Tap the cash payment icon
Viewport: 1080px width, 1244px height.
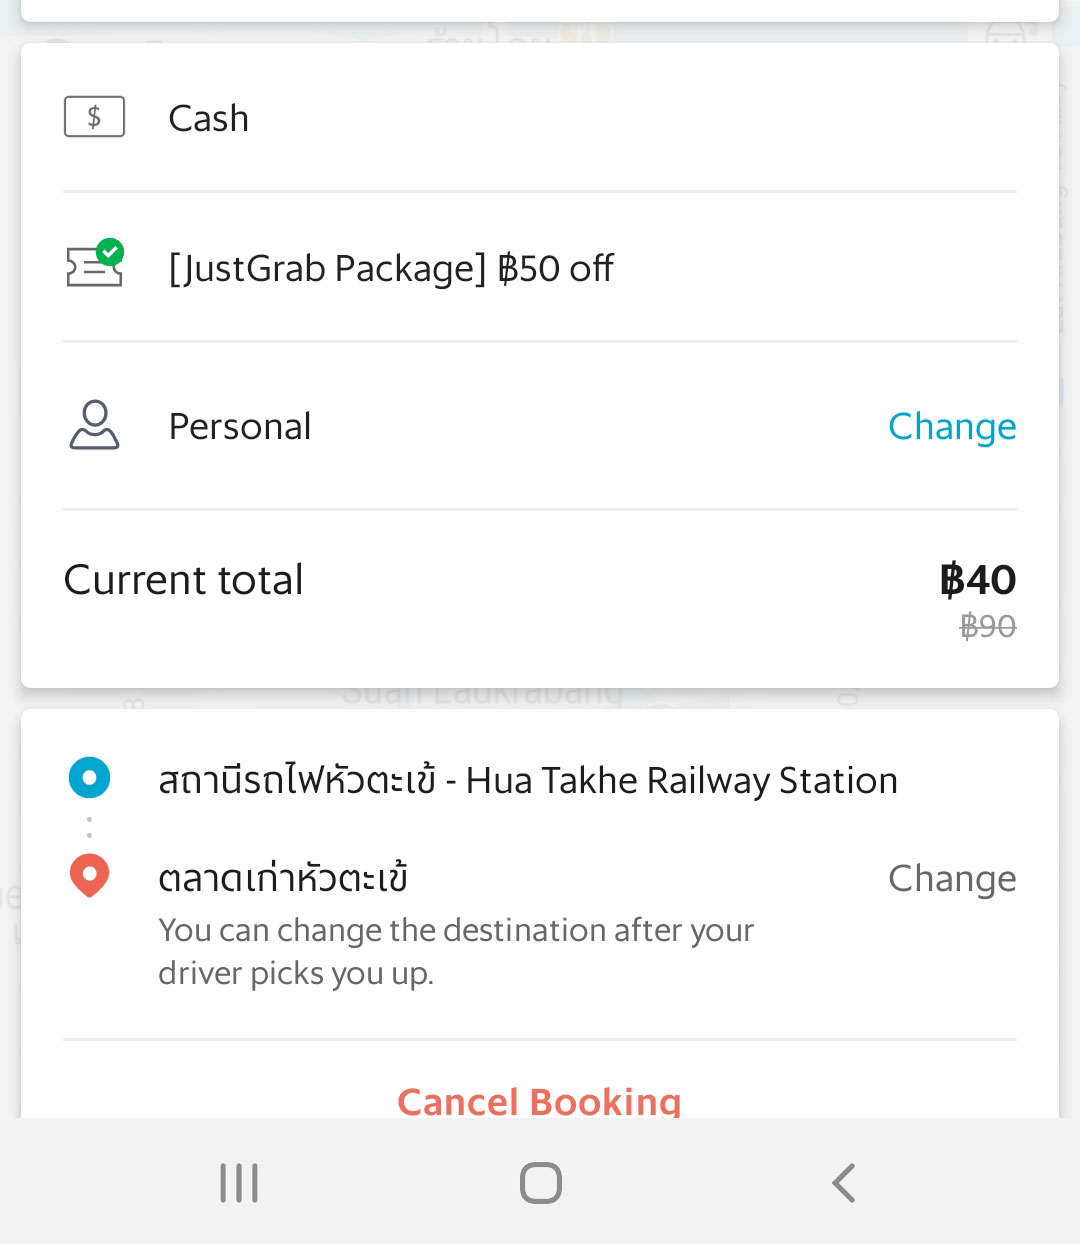tap(94, 117)
